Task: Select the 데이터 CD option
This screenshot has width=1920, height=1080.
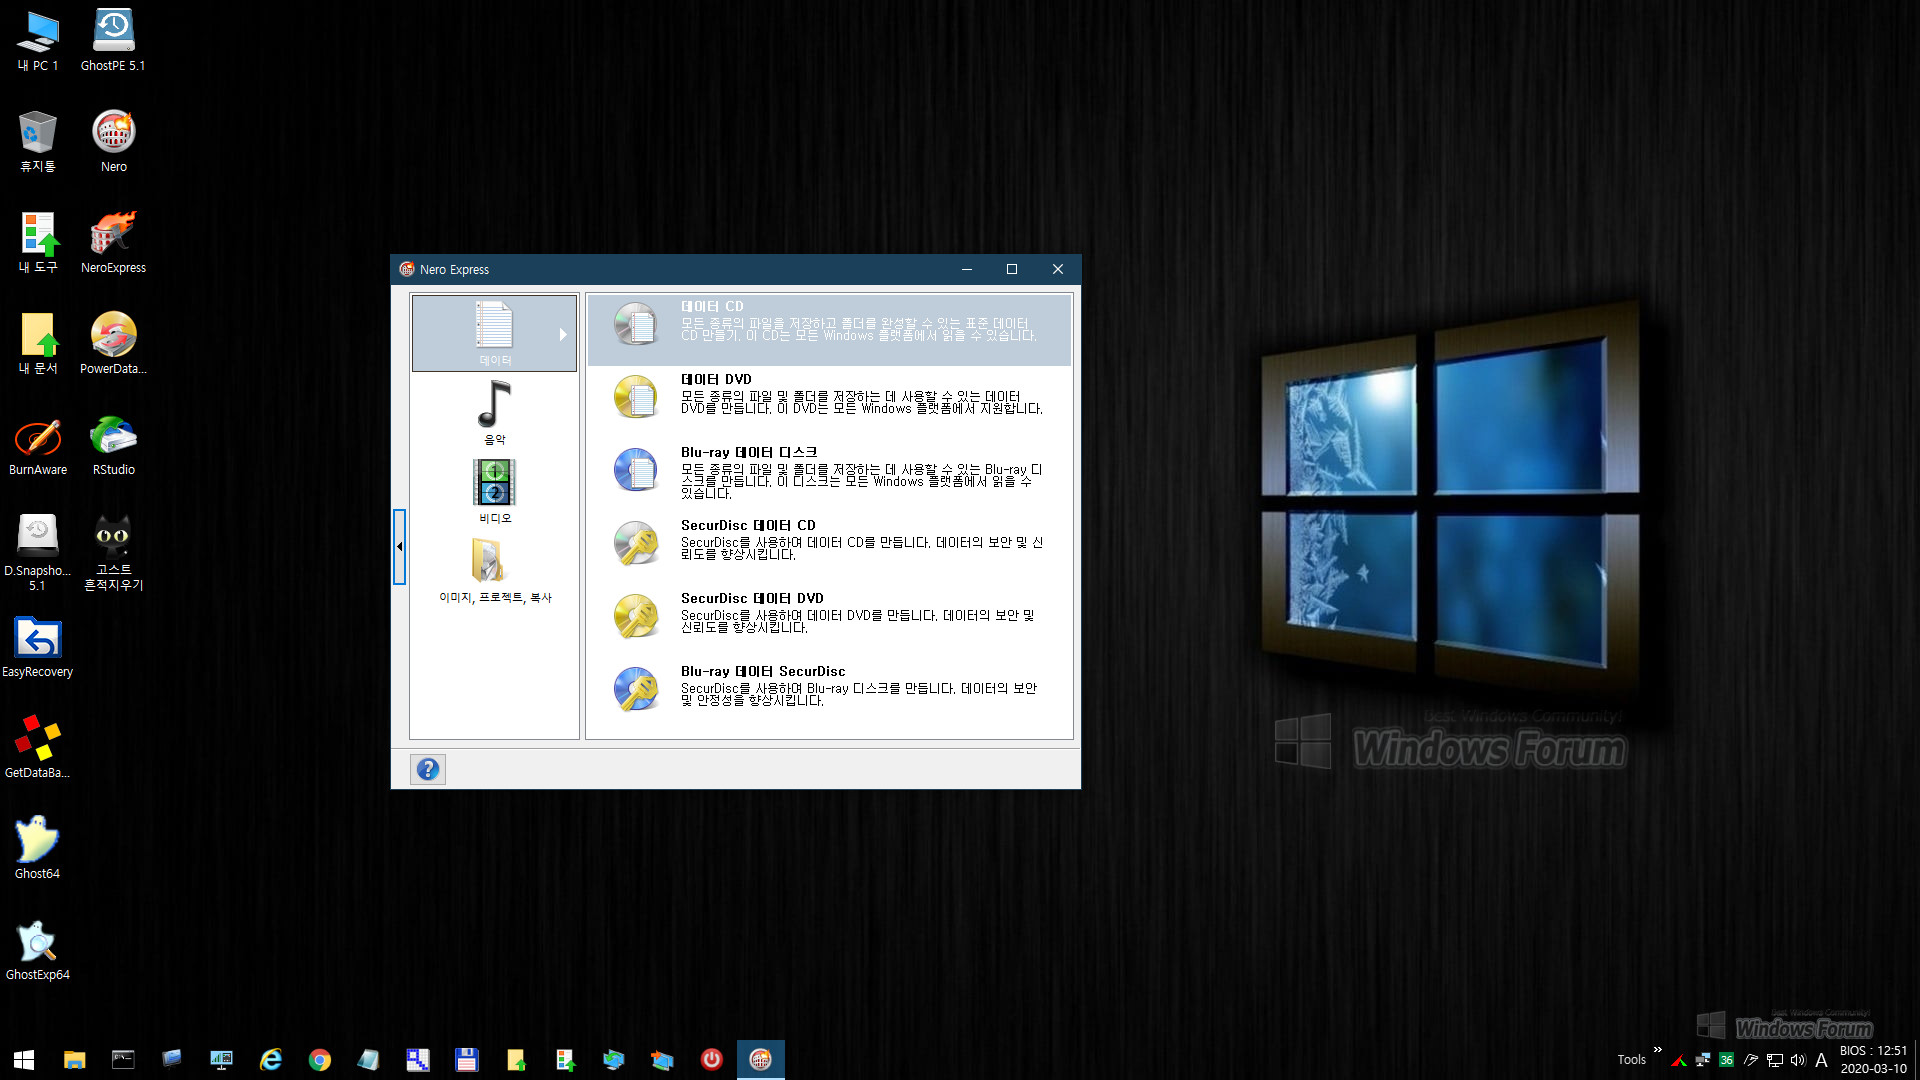Action: [x=829, y=329]
